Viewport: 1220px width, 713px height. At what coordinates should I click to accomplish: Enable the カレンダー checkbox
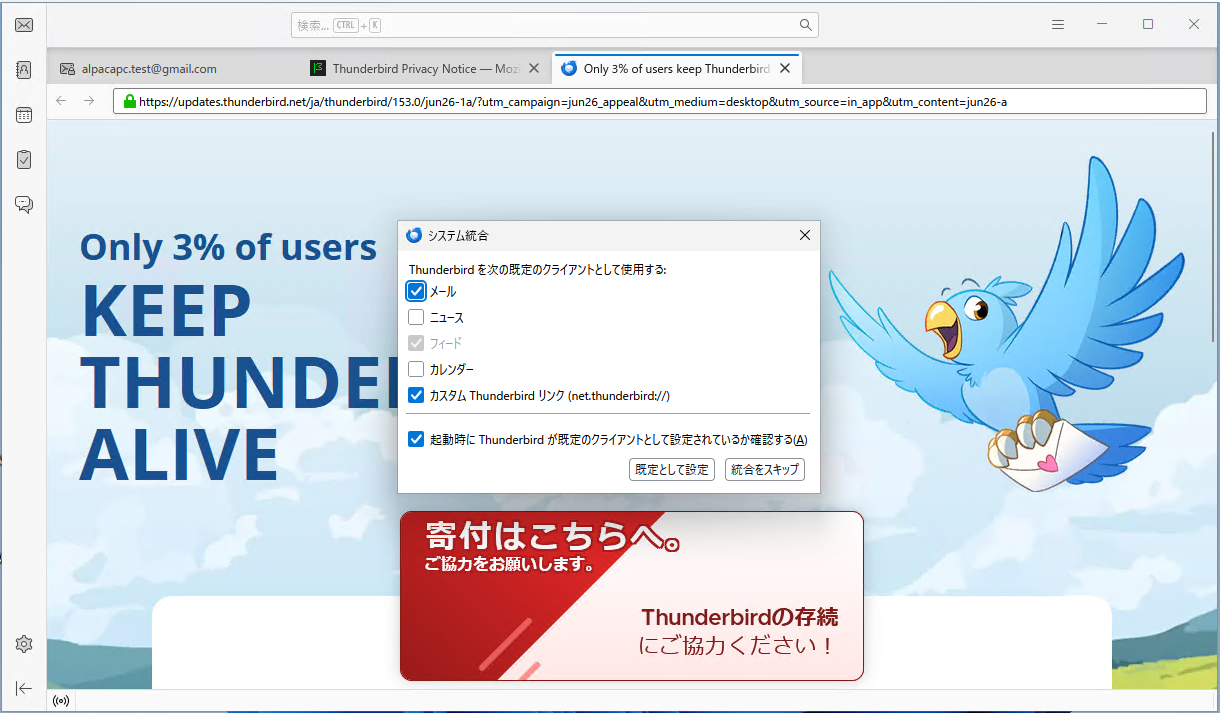click(x=416, y=369)
